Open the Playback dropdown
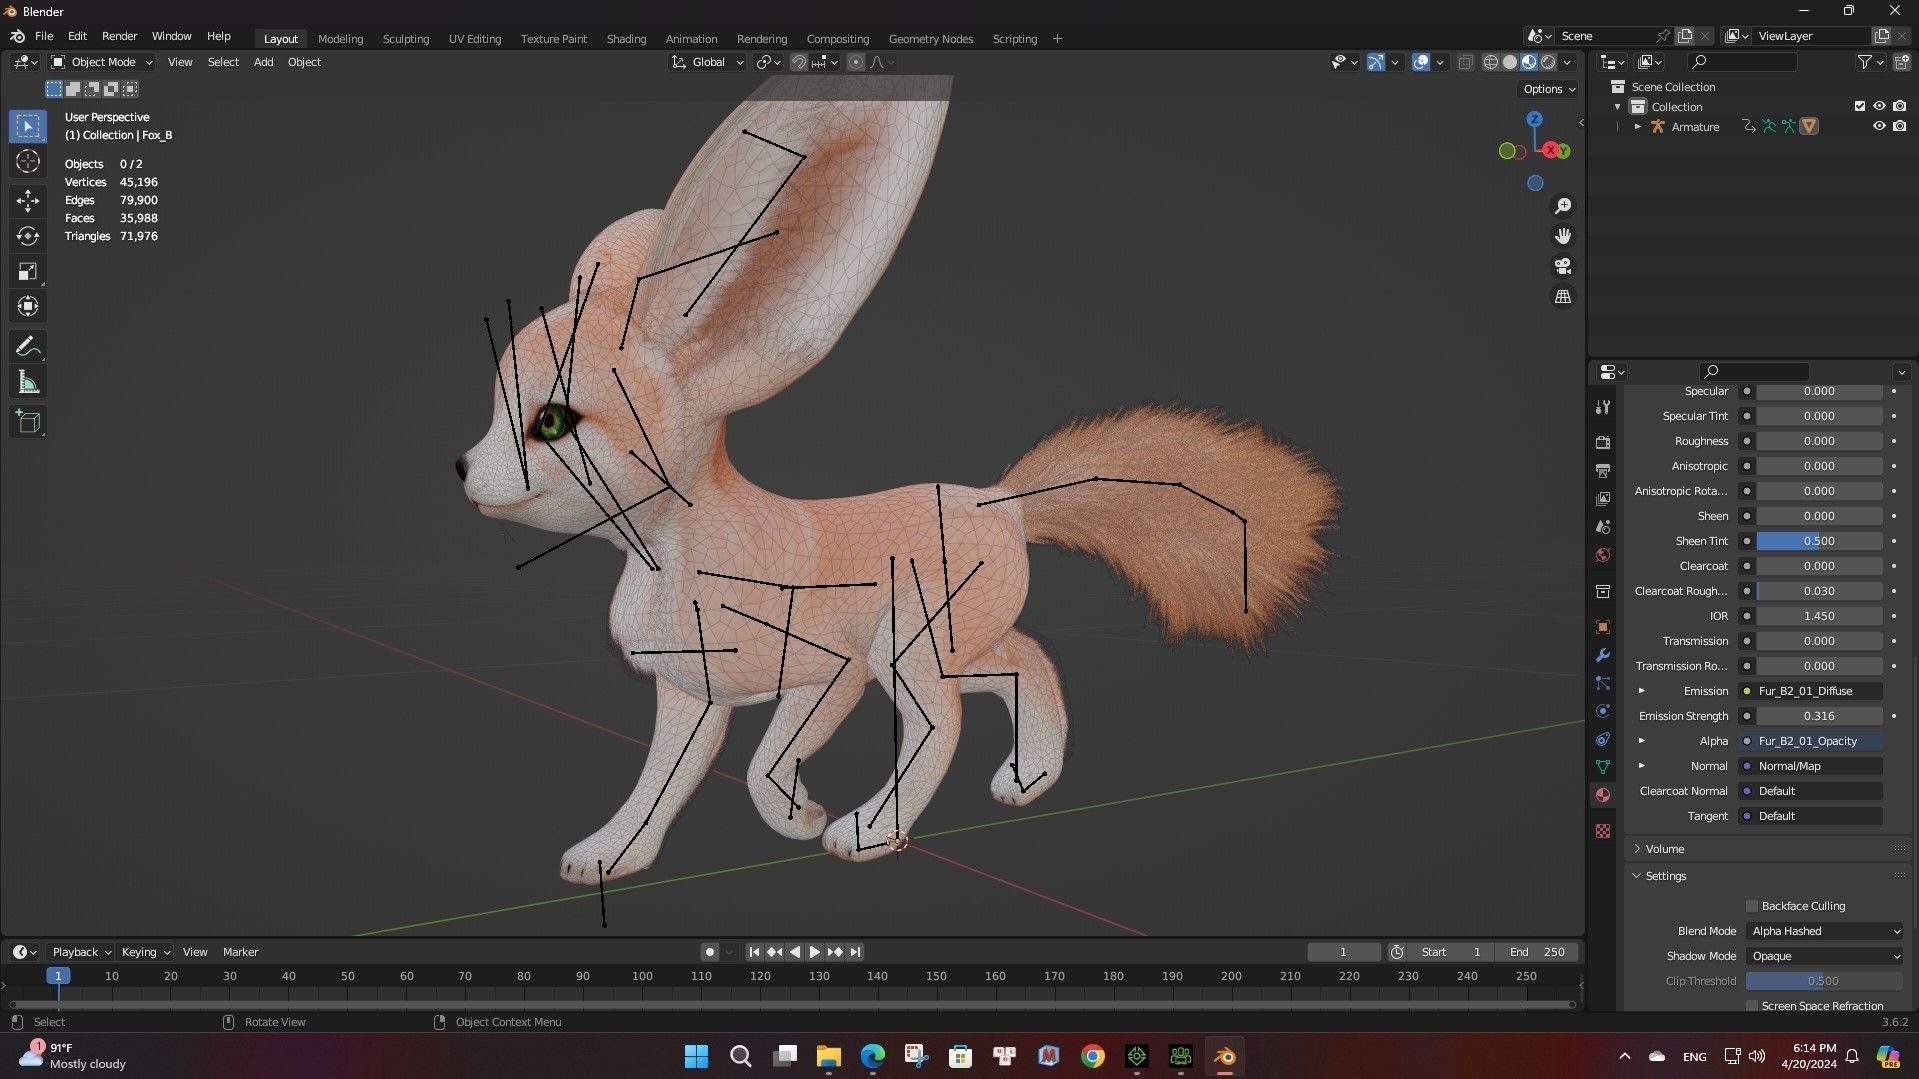This screenshot has height=1079, width=1919. coord(81,952)
